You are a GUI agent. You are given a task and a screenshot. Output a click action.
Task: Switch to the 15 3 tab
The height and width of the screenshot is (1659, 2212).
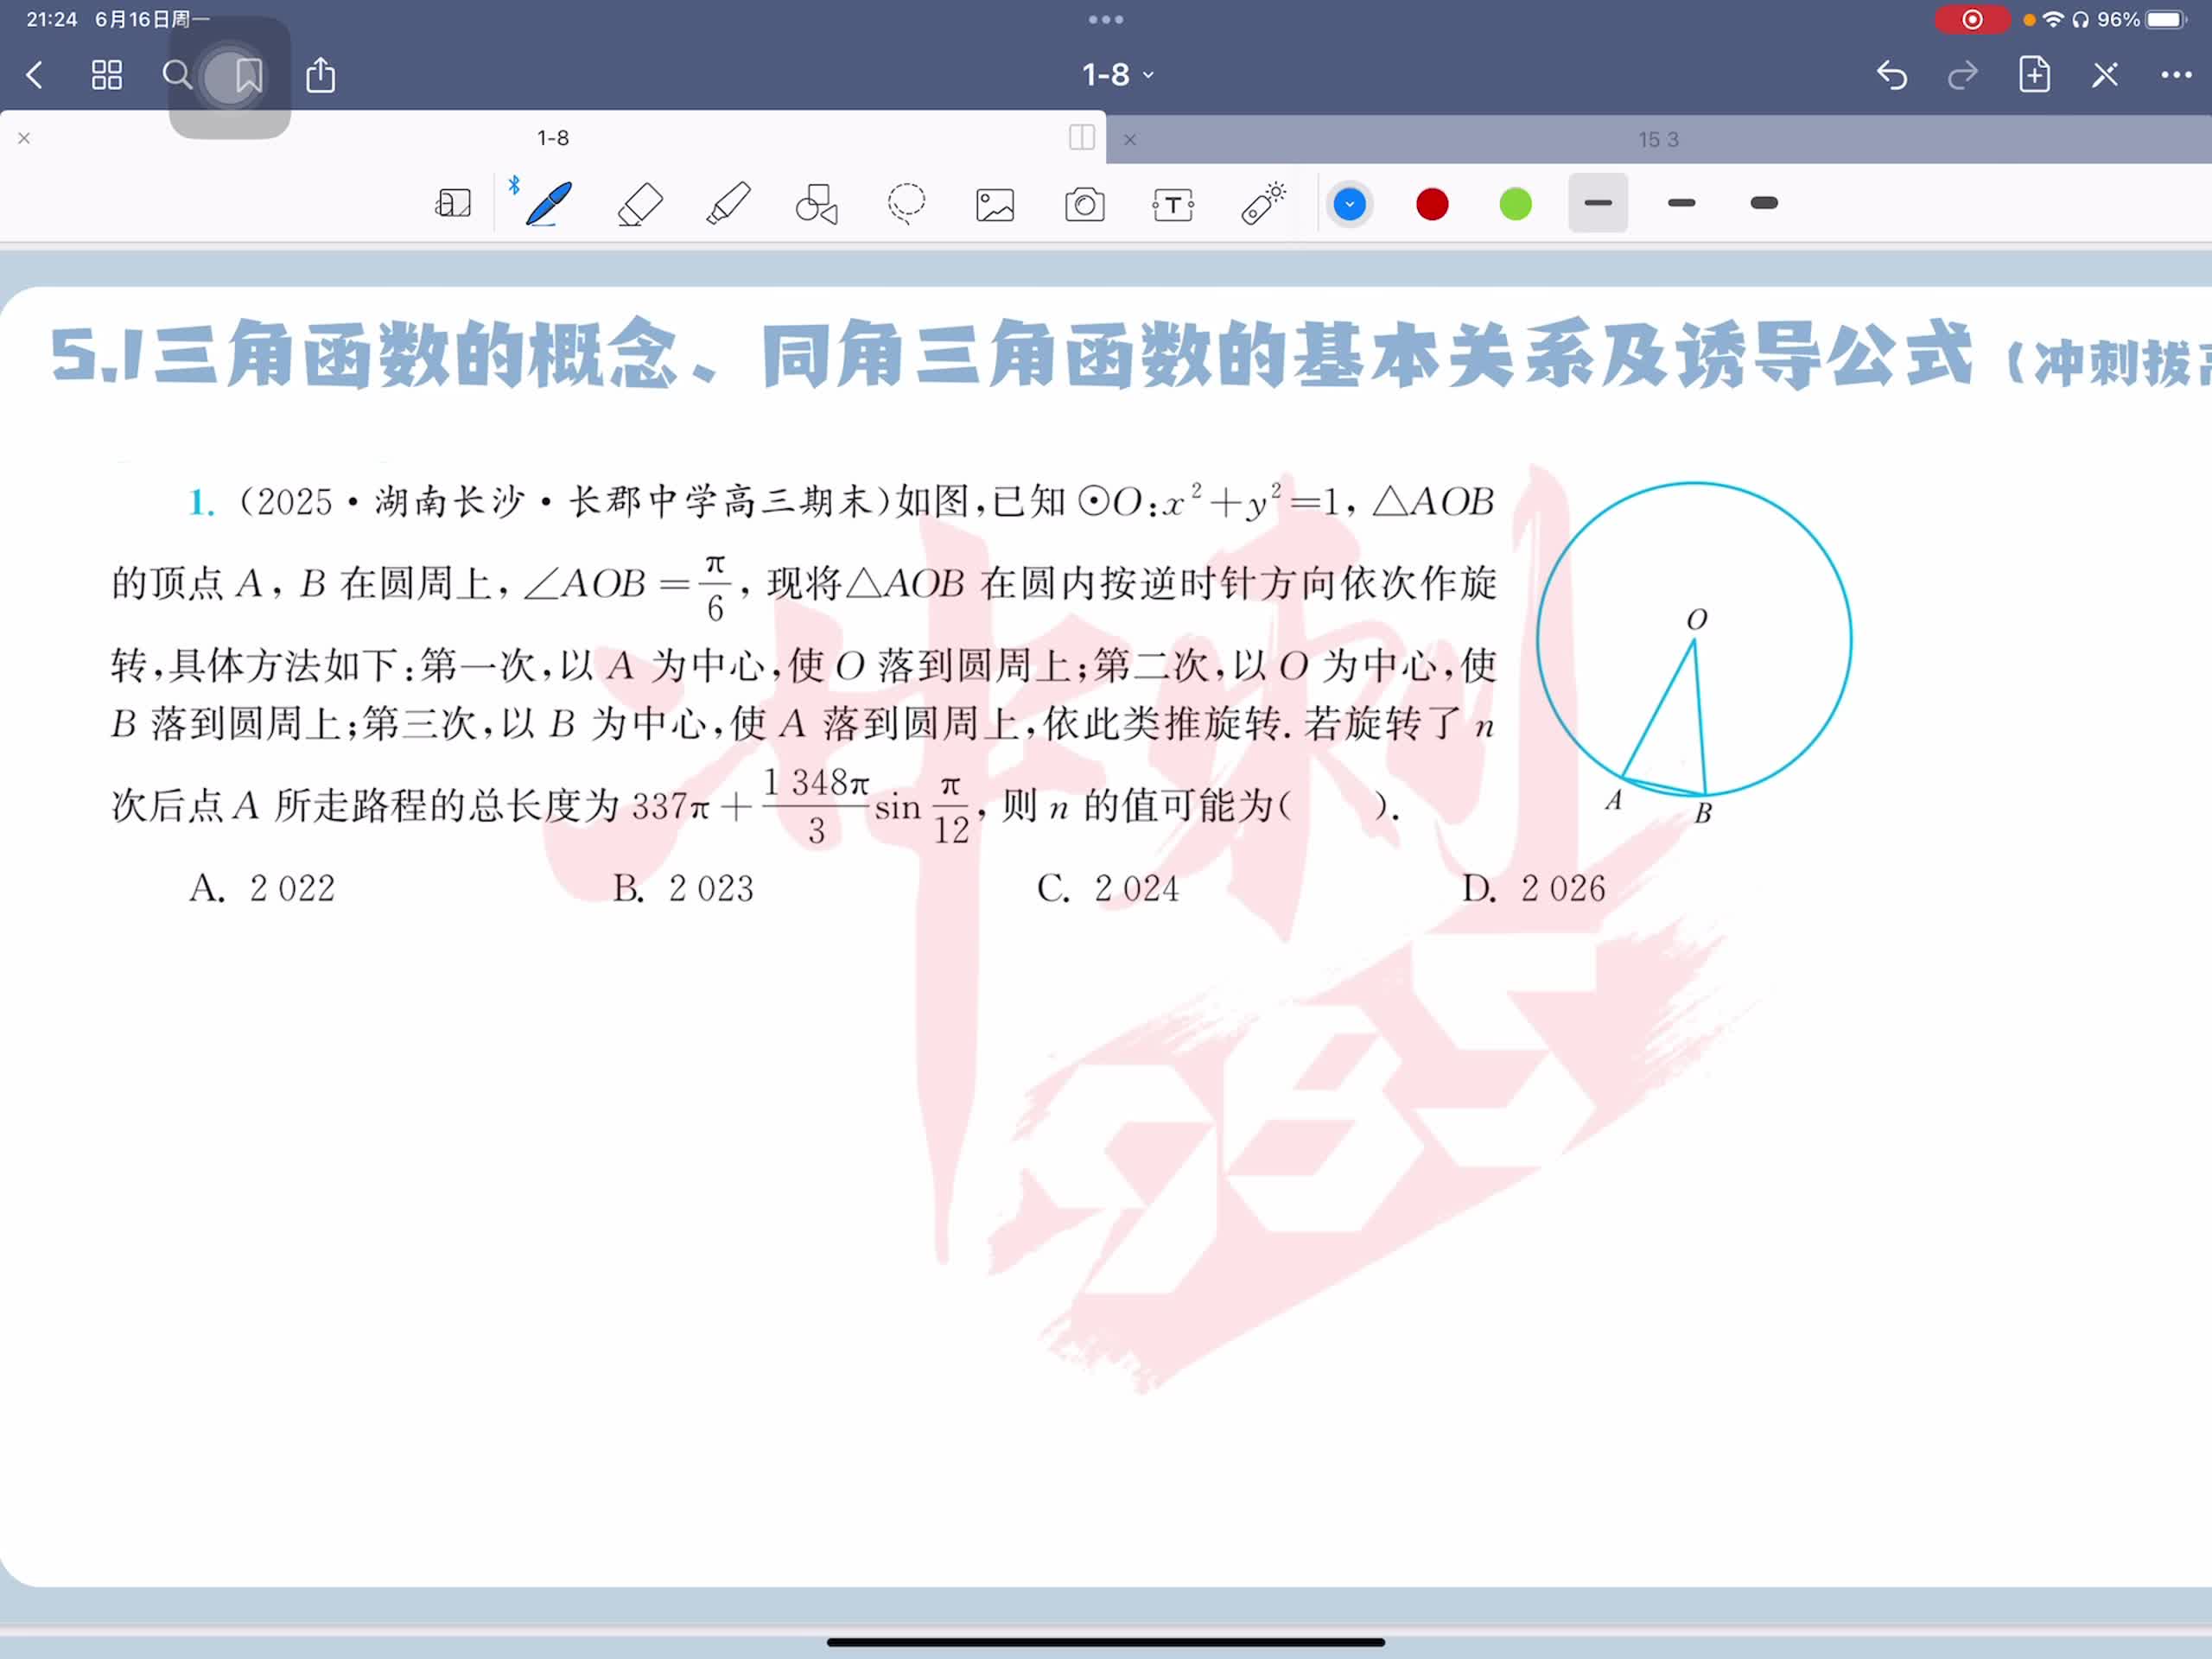coord(1657,140)
